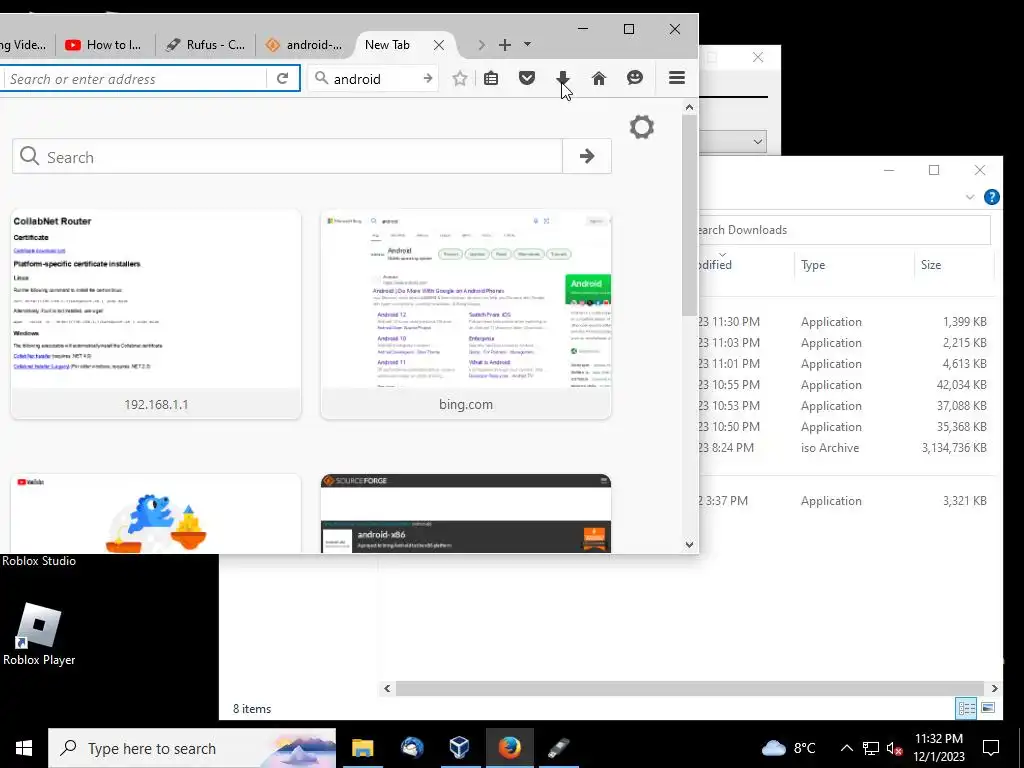Open the 8°C weather widget
The height and width of the screenshot is (768, 1024).
coord(789,748)
